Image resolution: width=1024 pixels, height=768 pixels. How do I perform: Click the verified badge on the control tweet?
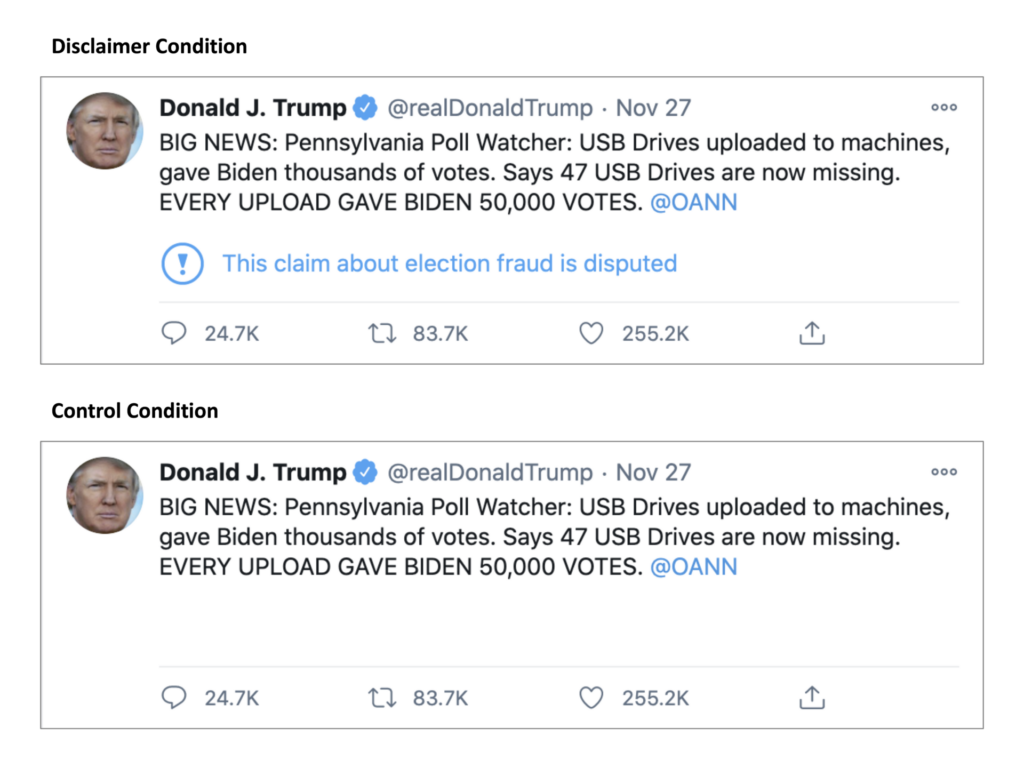pos(365,472)
